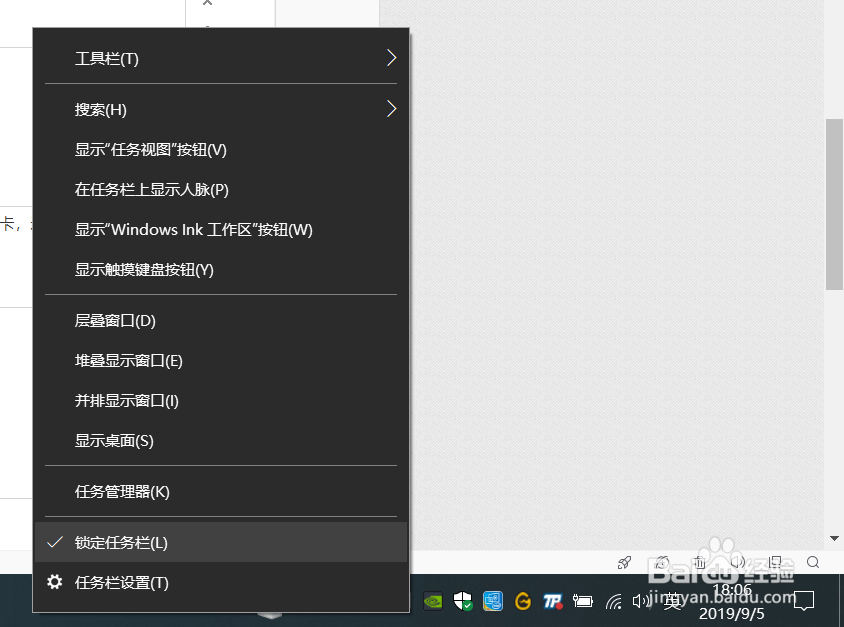Click the battery status icon
Image resolution: width=844 pixels, height=627 pixels.
[583, 601]
